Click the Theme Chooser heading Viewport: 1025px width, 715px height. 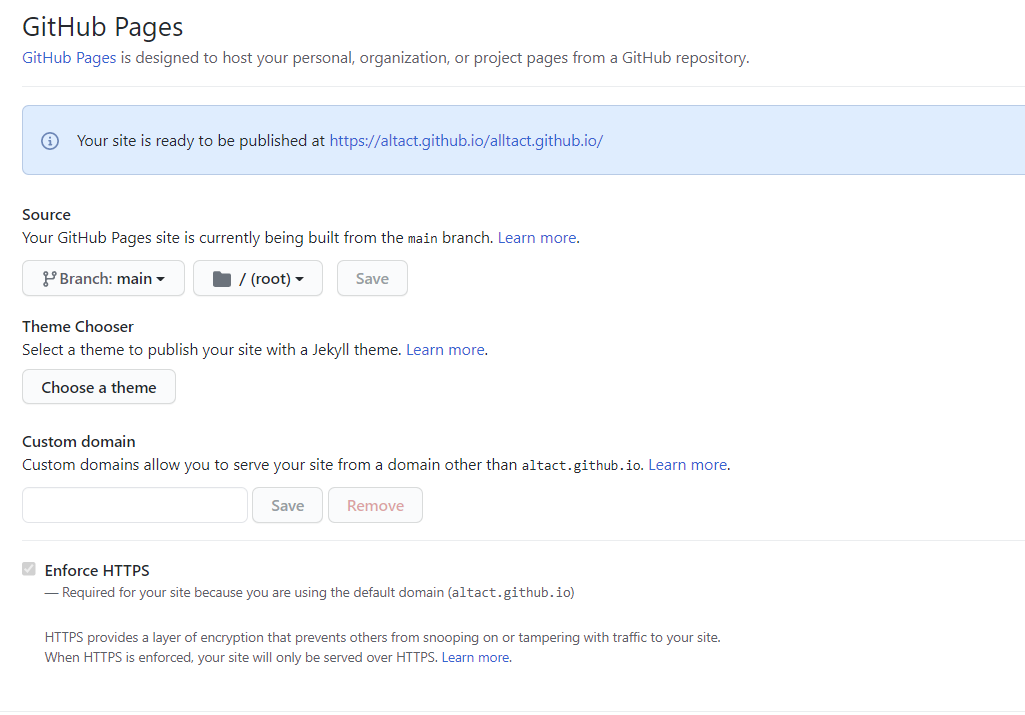coord(78,326)
